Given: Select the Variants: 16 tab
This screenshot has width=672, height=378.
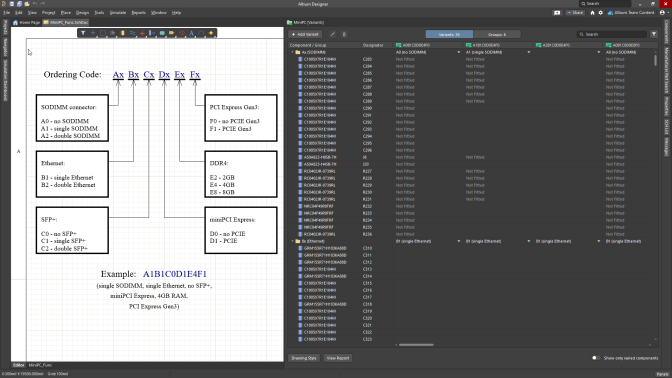Looking at the screenshot, I should 449,34.
